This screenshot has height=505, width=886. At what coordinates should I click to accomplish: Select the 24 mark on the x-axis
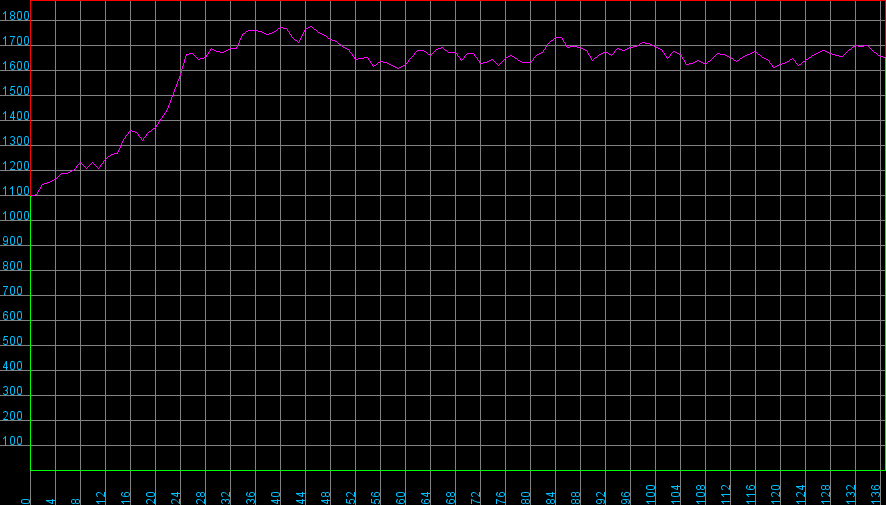pos(176,494)
